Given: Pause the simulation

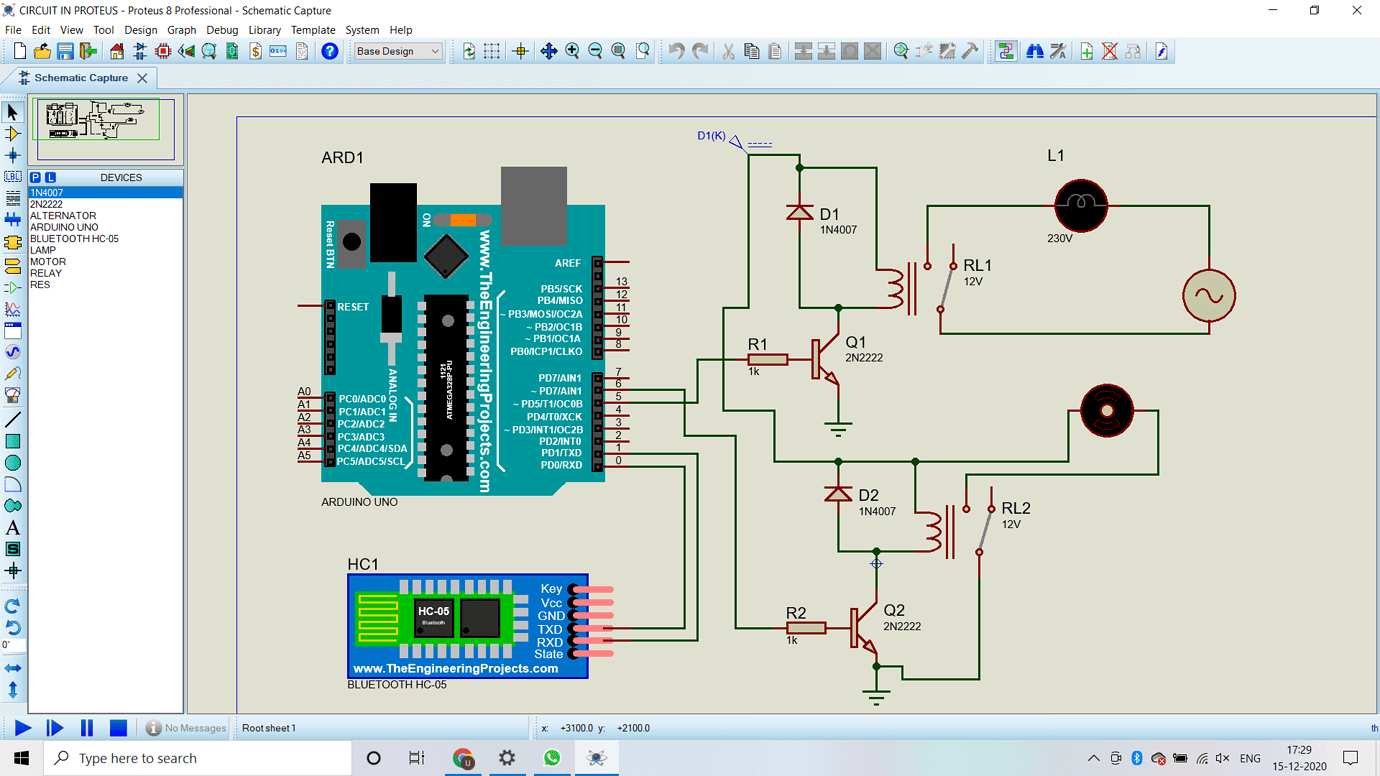Looking at the screenshot, I should [87, 728].
